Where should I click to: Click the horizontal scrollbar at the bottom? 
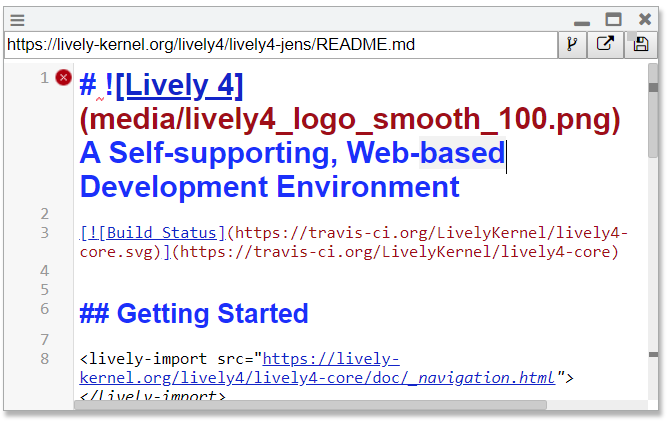point(310,405)
